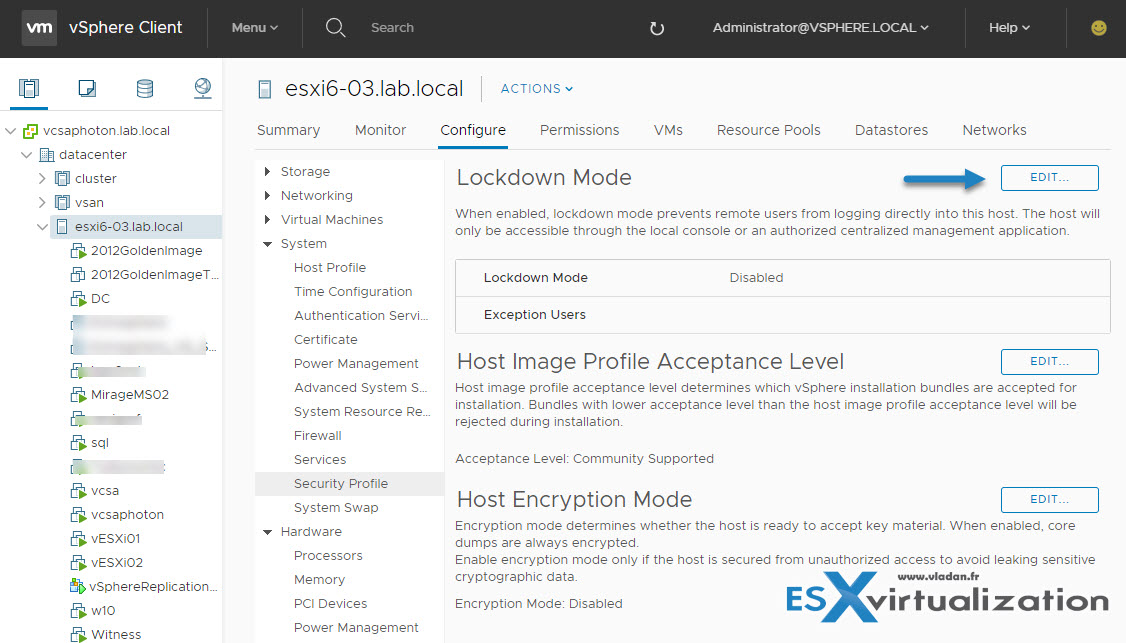Edit the Lockdown Mode settings

(1049, 177)
